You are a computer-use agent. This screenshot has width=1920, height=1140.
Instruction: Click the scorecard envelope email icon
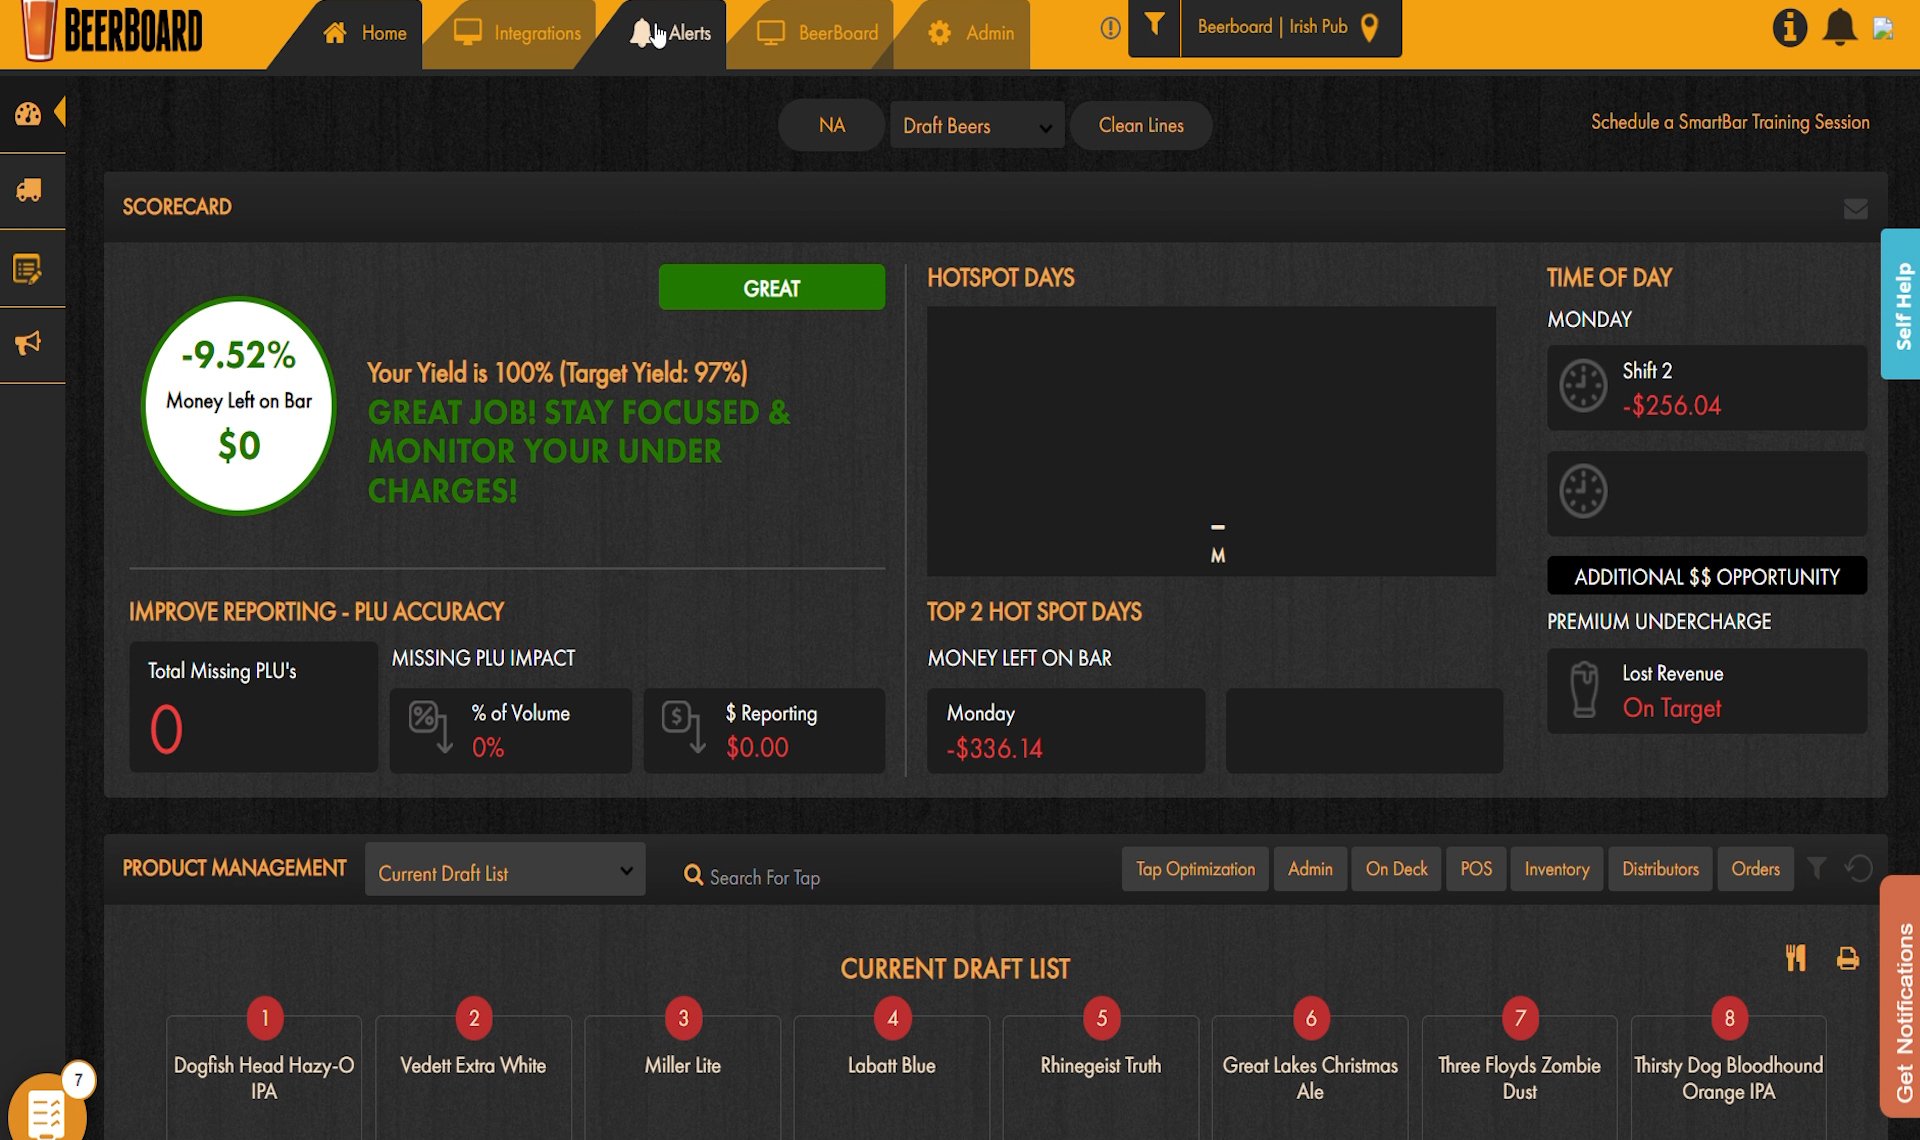pyautogui.click(x=1855, y=208)
